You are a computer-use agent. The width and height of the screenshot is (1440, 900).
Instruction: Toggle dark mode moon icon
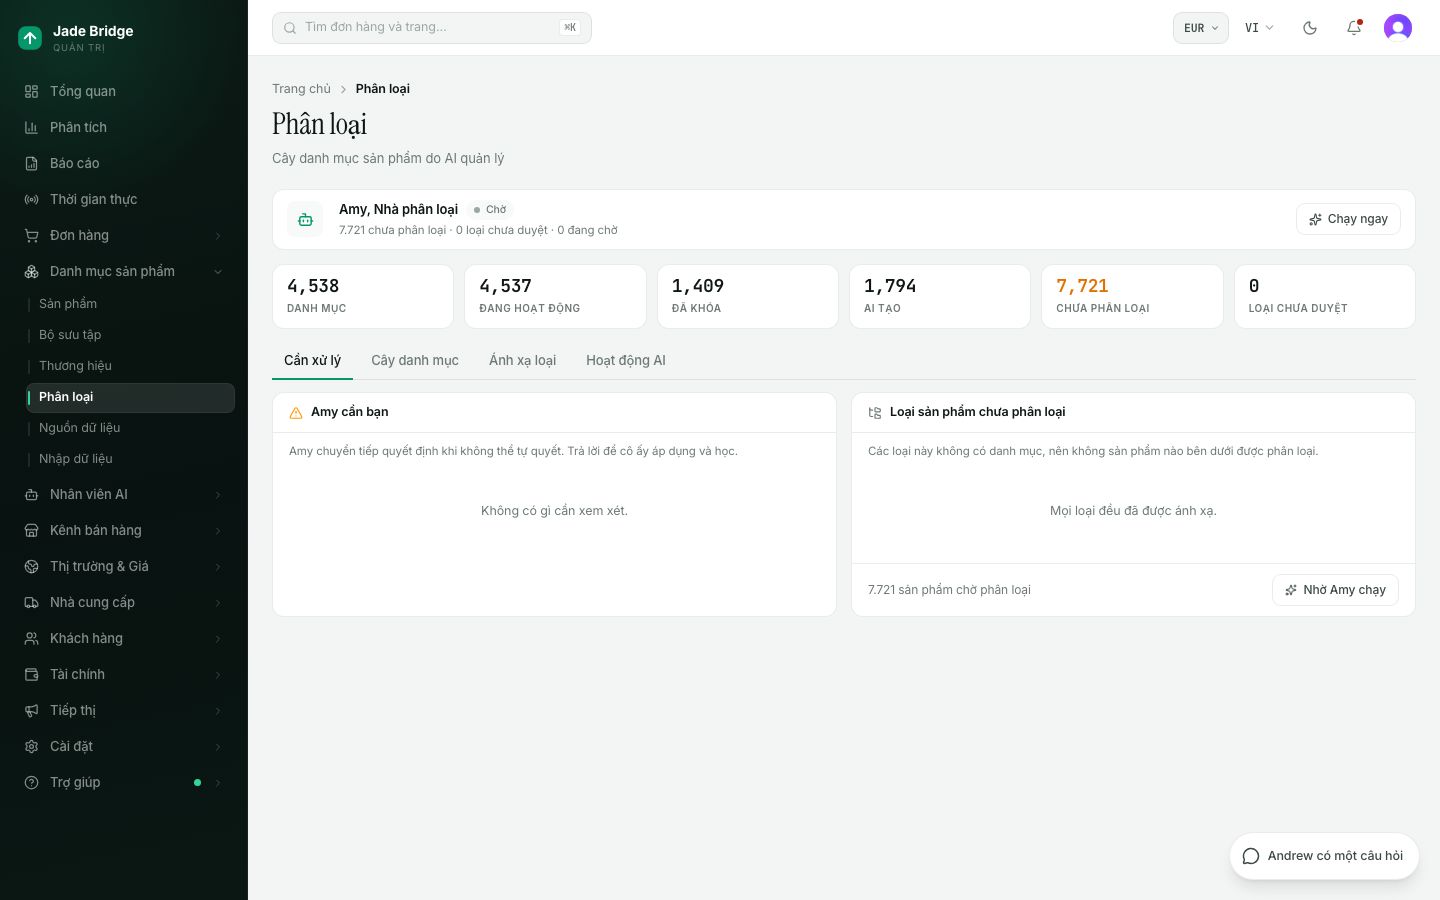pos(1310,28)
